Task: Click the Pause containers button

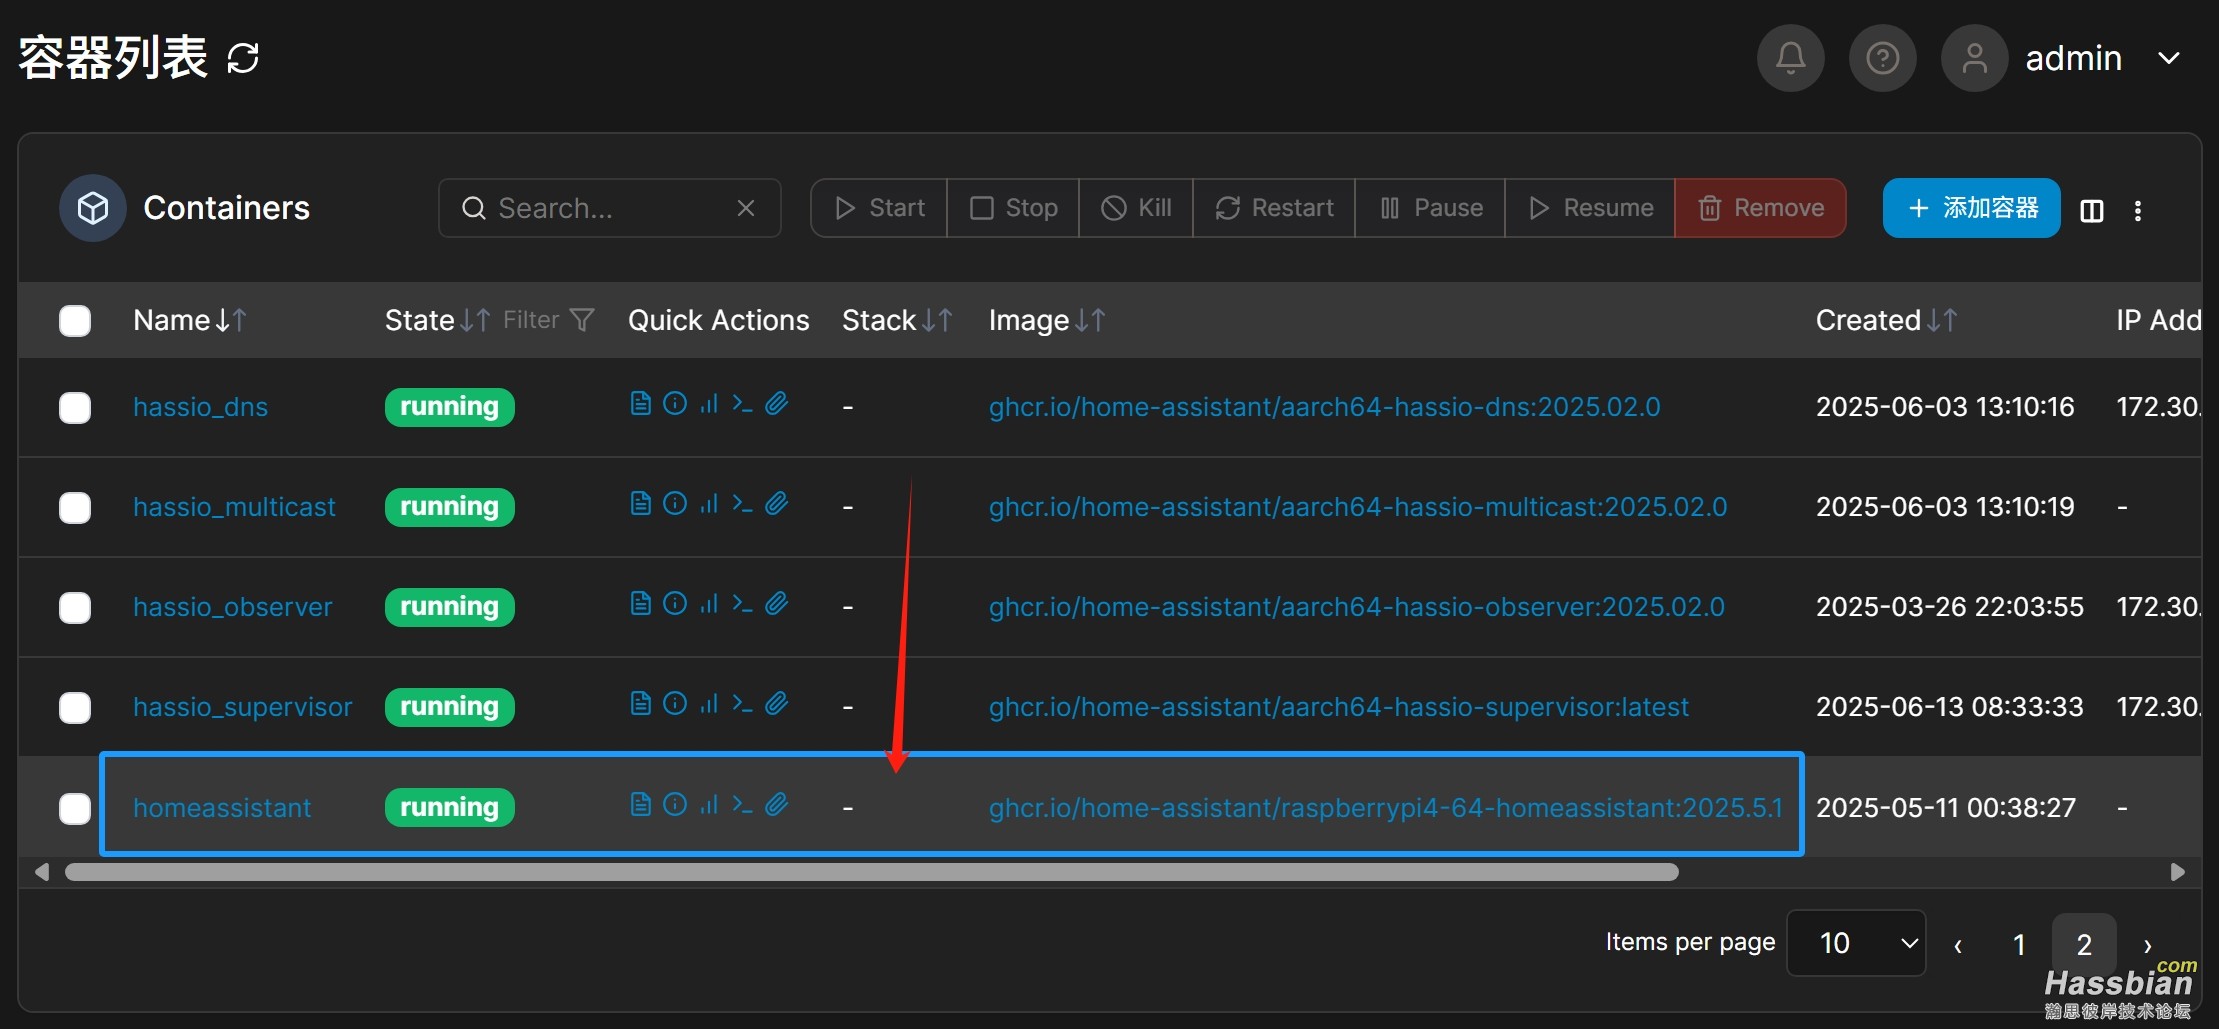Action: tap(1430, 208)
